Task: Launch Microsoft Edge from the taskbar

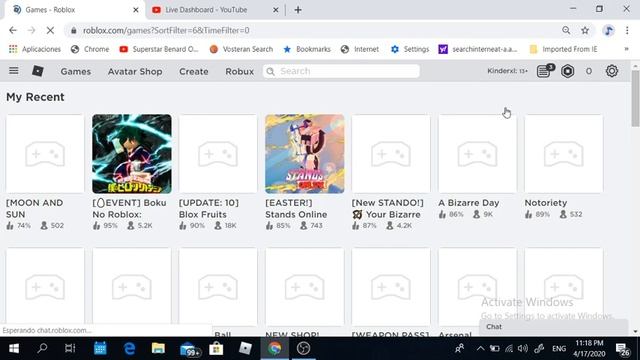Action: click(x=129, y=348)
